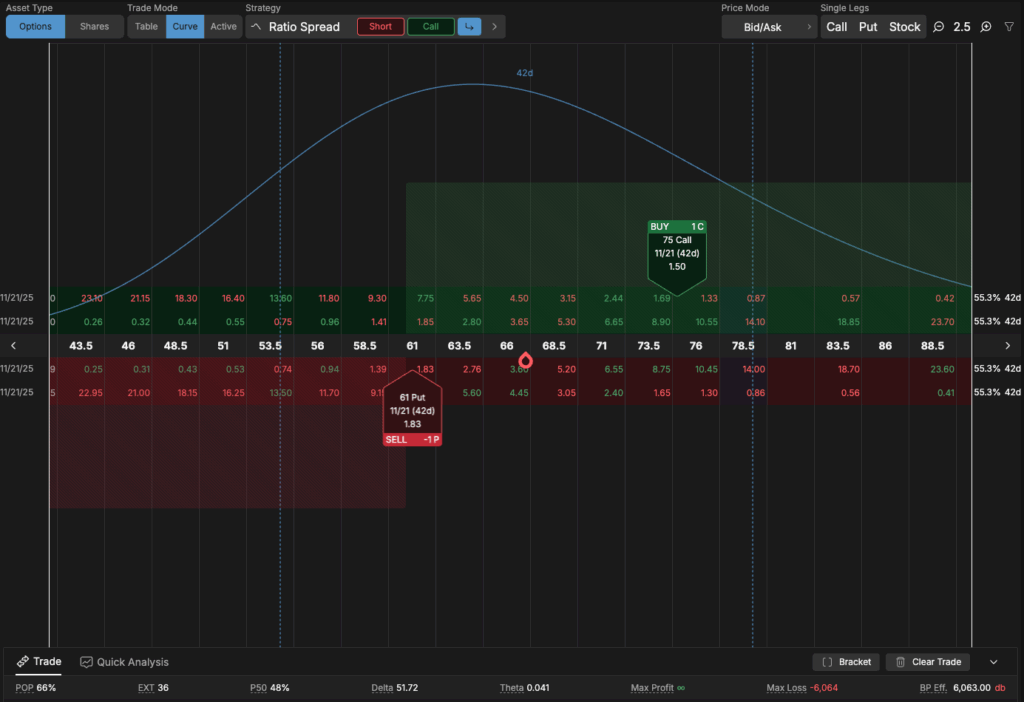Click the swap direction arrow icon
The image size is (1024, 702).
pyautogui.click(x=468, y=27)
